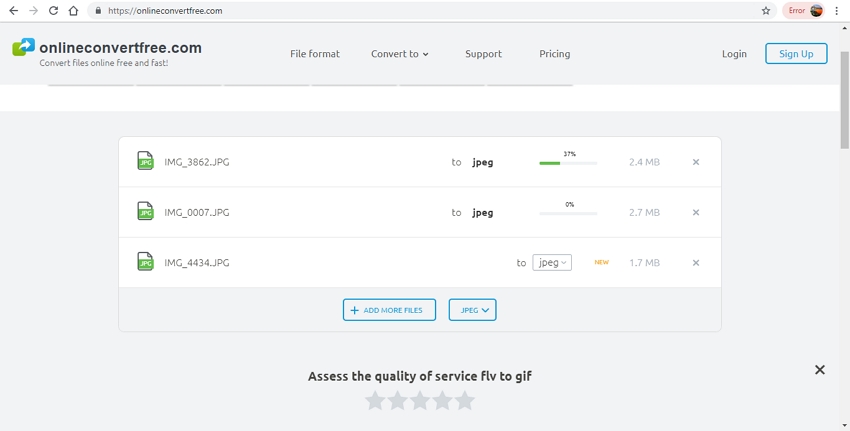Screen dimensions: 850x431
Task: Expand the Convert to menu
Action: [399, 54]
